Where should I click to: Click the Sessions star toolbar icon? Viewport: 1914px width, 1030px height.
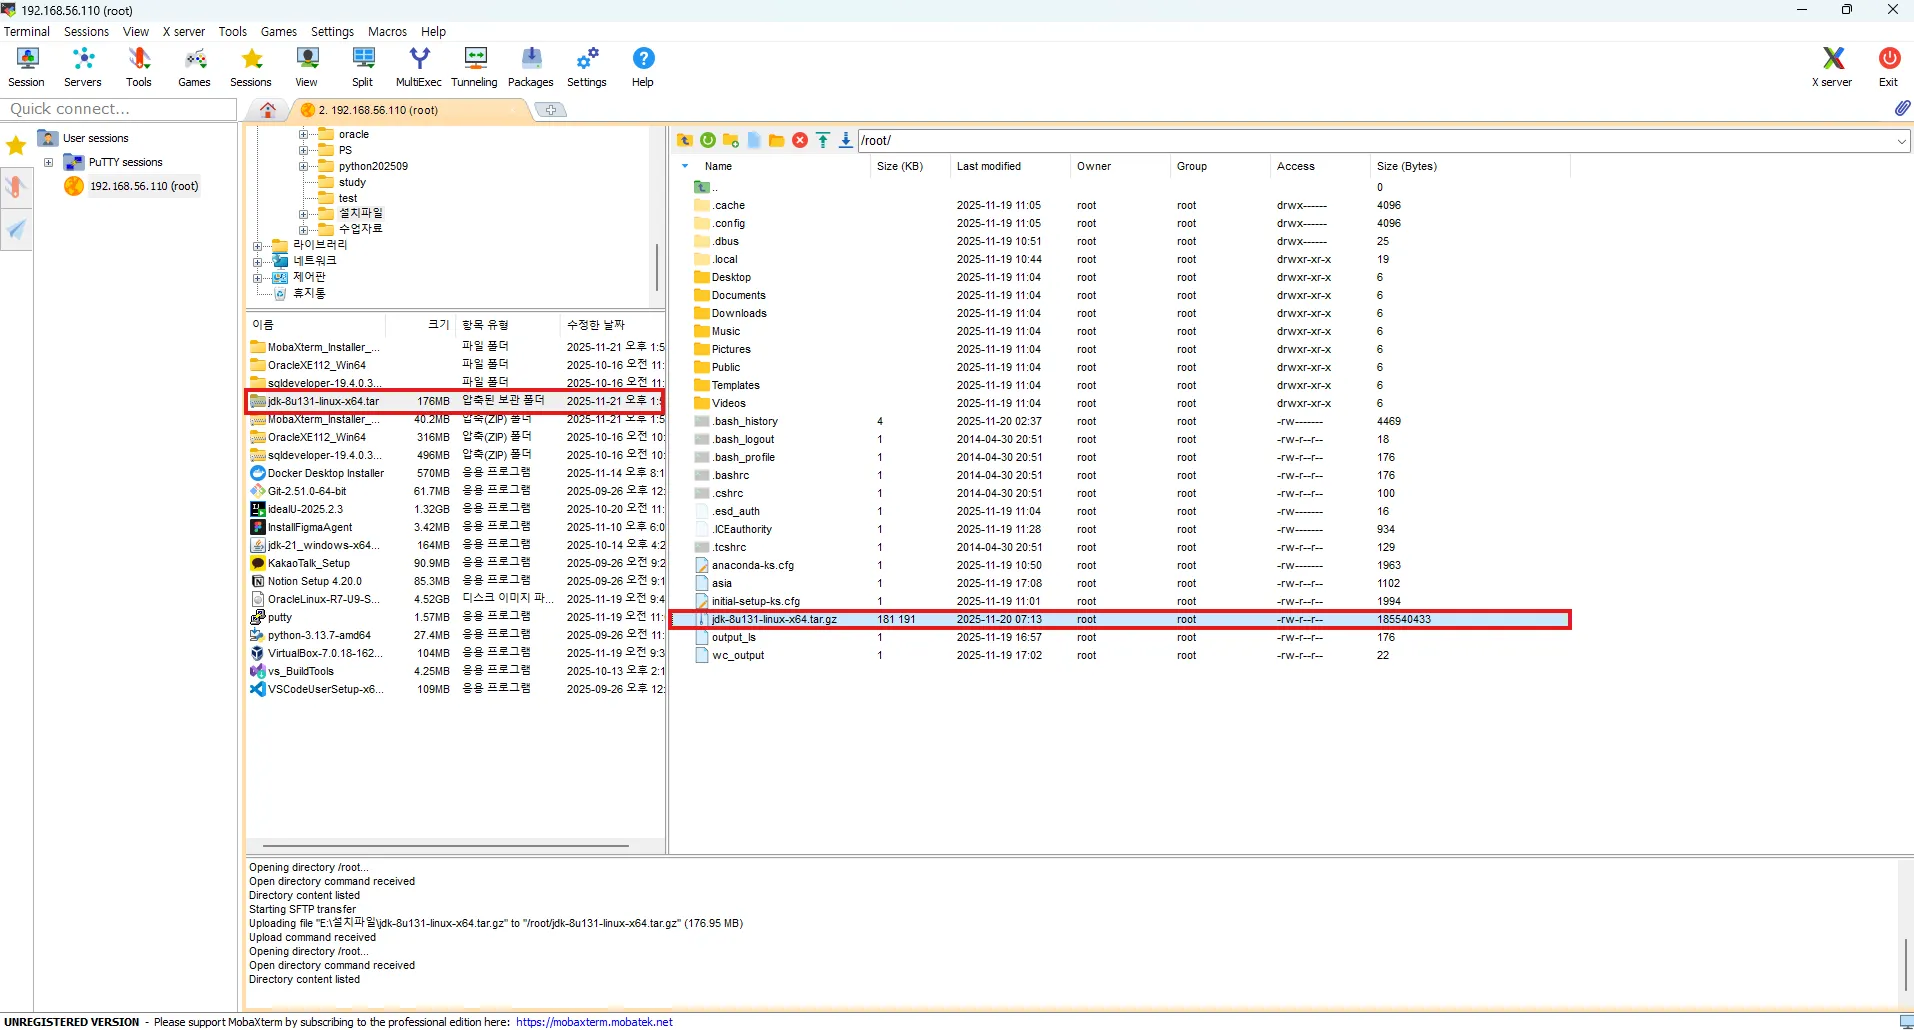251,67
